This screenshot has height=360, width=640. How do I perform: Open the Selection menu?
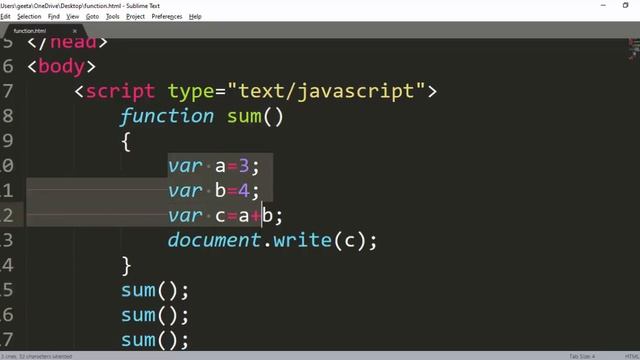[x=29, y=17]
